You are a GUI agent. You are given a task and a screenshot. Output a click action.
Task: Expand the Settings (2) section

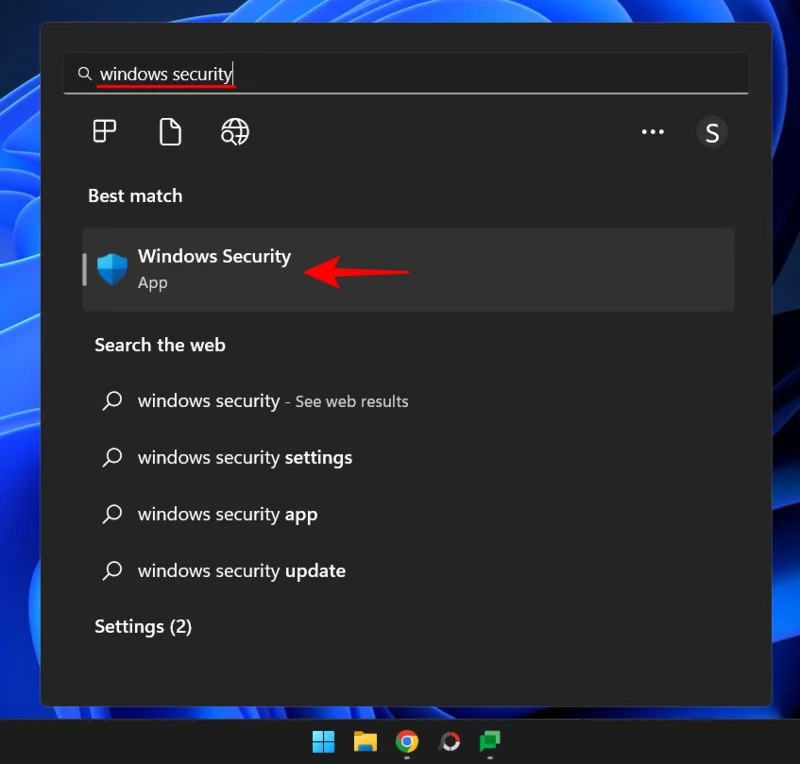[143, 626]
